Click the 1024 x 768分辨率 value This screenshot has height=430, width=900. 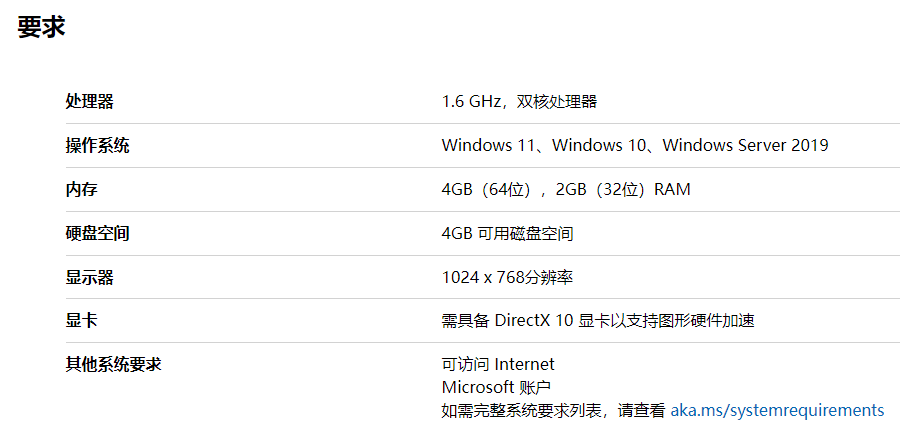(x=507, y=277)
